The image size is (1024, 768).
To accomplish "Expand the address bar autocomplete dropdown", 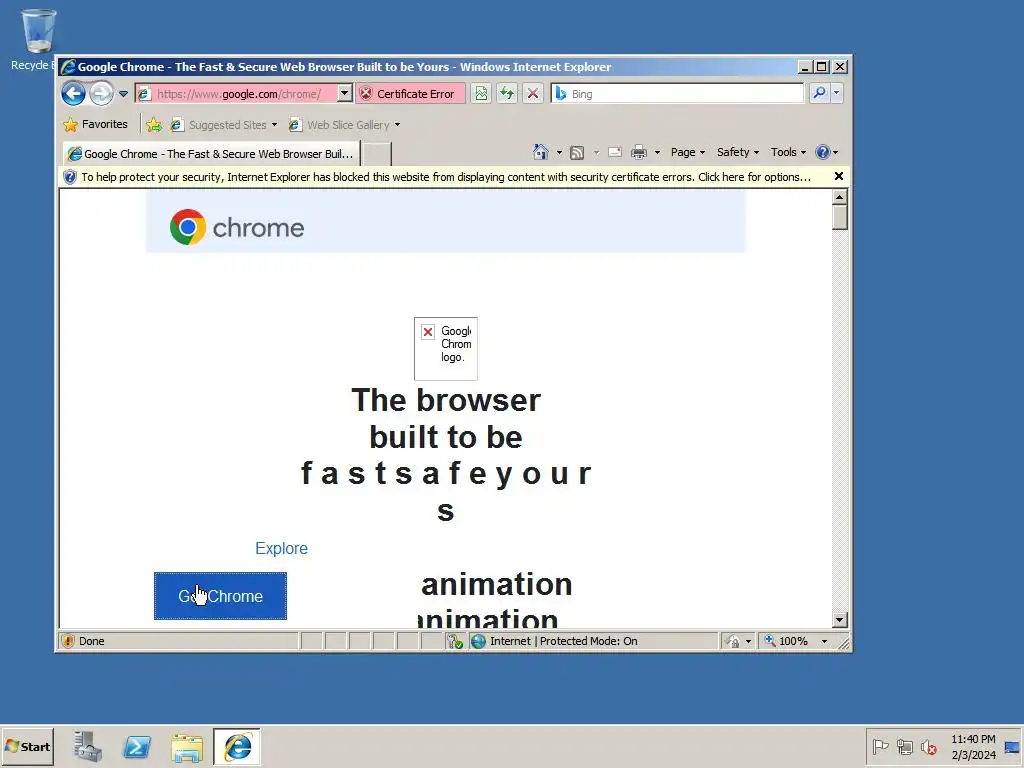I will pos(345,93).
